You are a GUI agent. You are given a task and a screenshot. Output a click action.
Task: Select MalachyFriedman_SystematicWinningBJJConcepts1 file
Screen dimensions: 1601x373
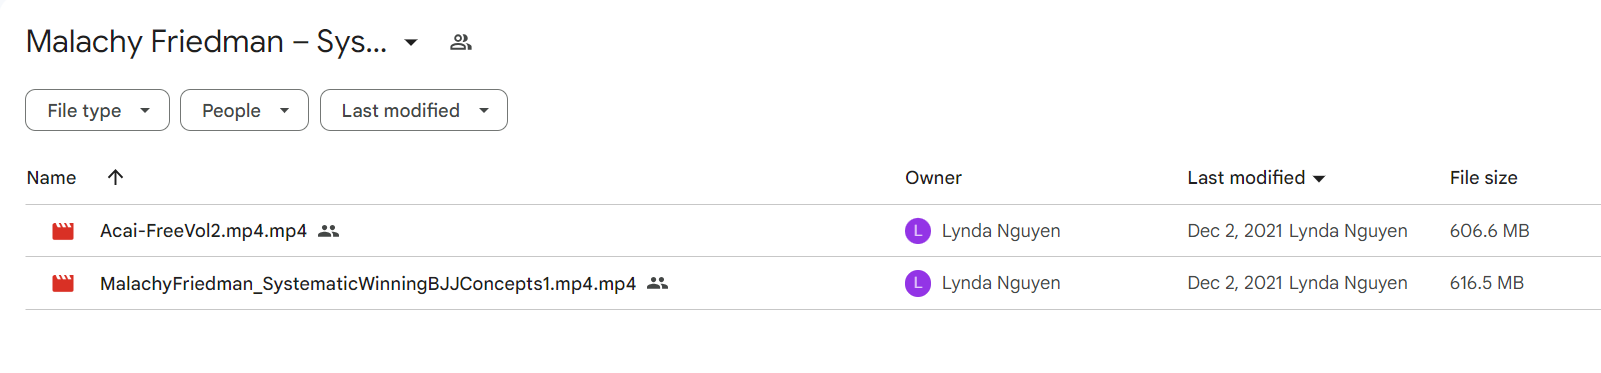coord(368,284)
